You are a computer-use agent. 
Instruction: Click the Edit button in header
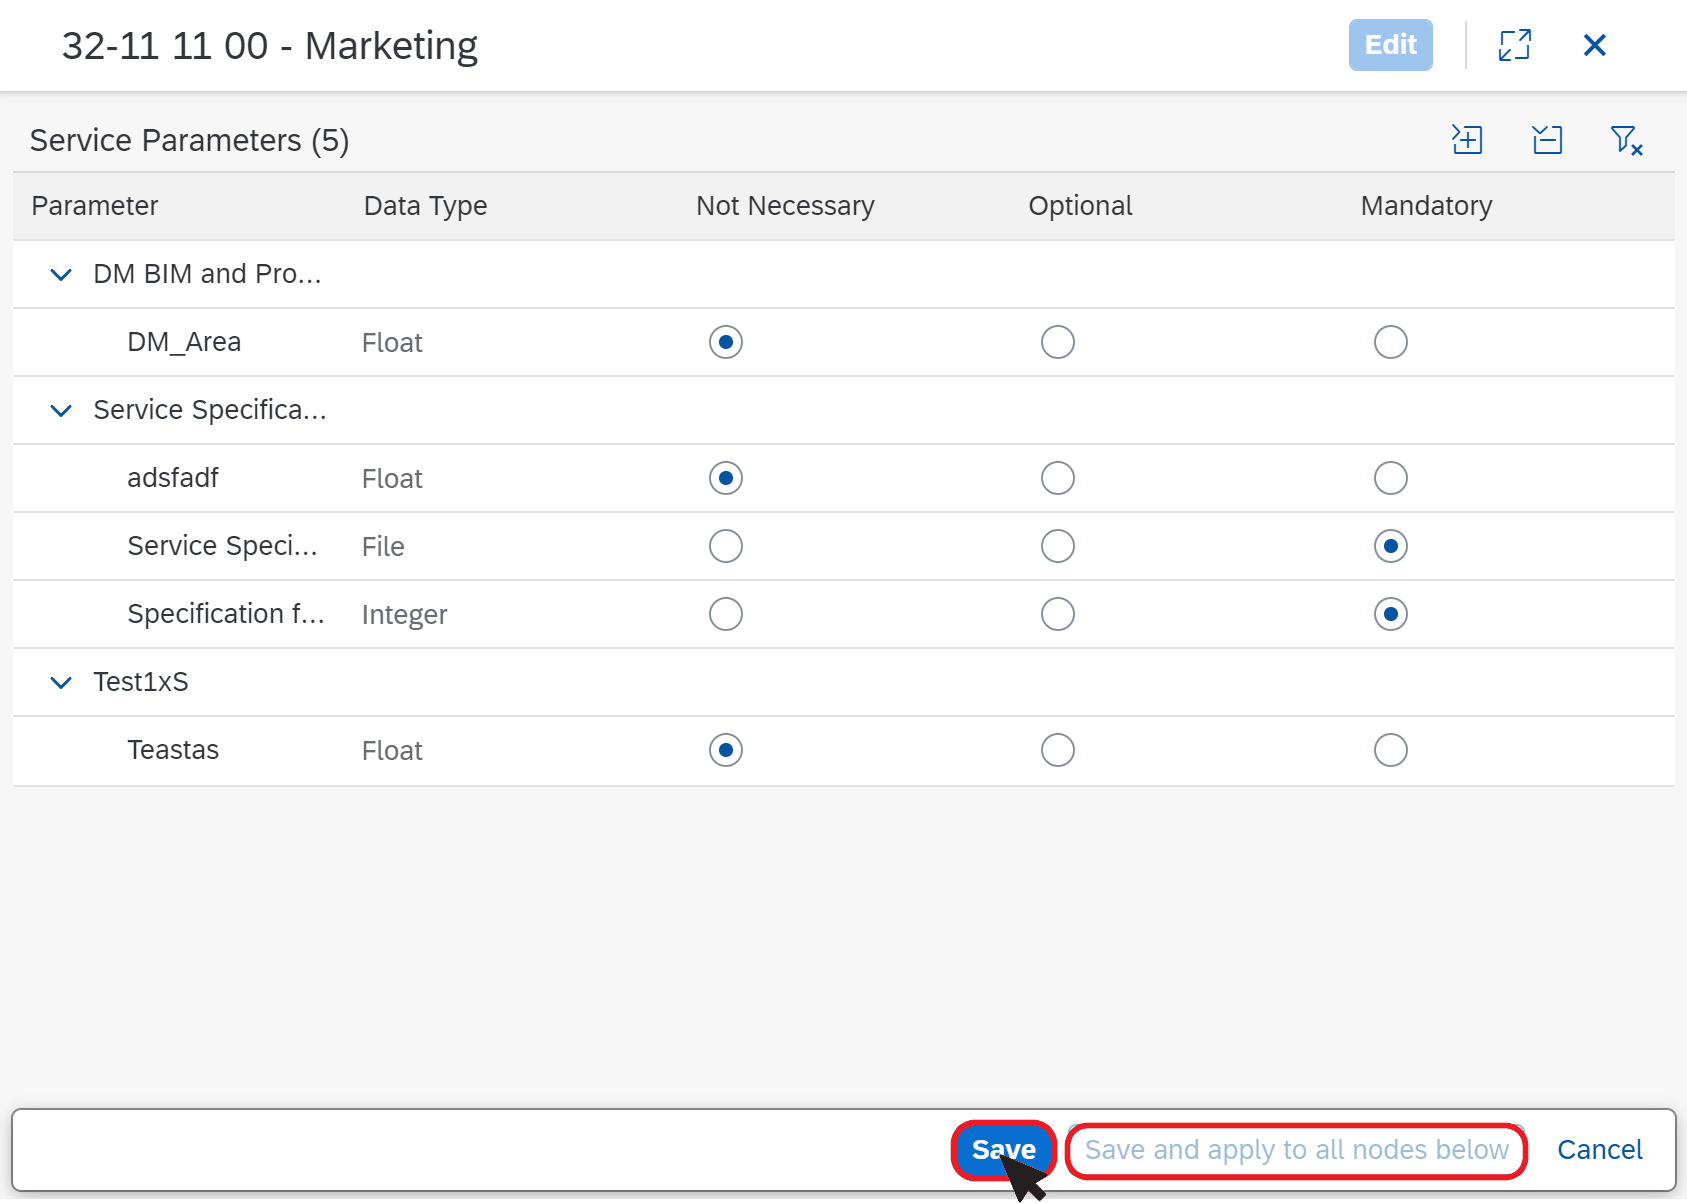pos(1390,45)
